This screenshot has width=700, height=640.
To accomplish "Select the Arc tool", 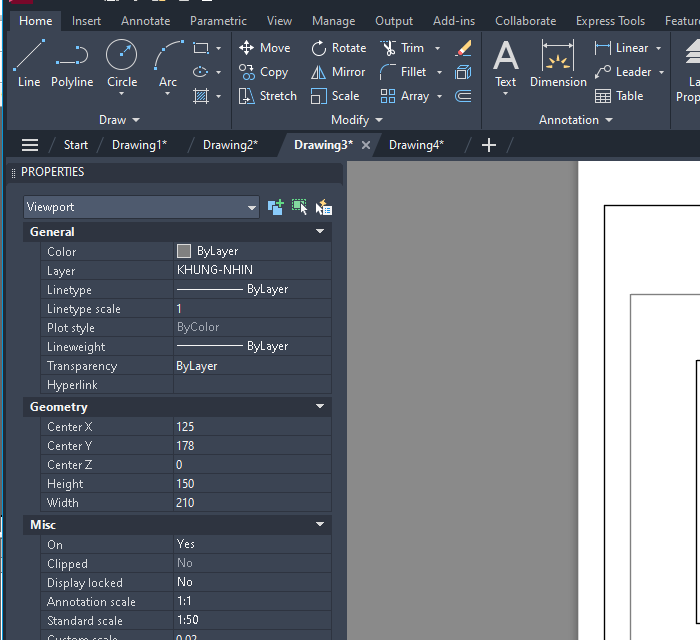I will point(168,62).
